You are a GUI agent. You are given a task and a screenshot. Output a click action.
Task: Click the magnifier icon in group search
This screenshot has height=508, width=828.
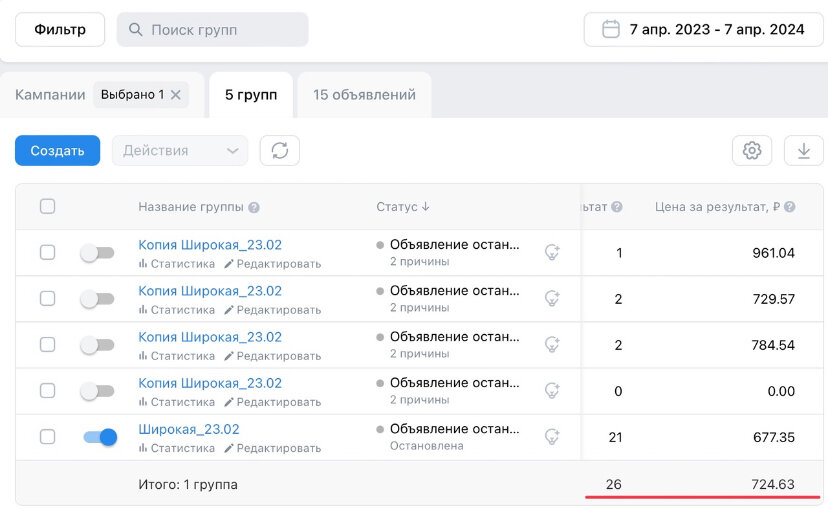point(135,30)
